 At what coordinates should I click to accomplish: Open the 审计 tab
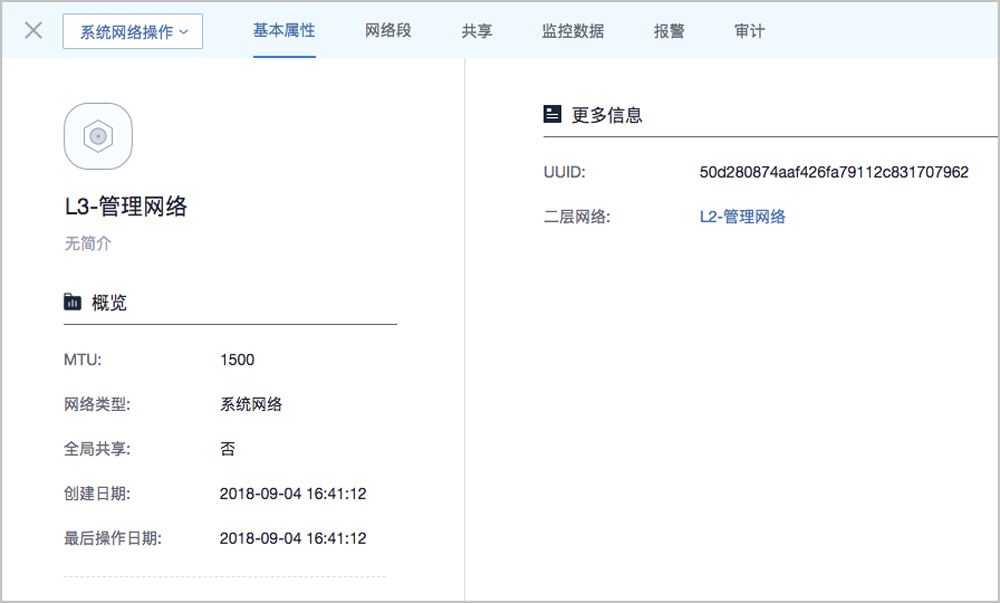click(x=749, y=31)
